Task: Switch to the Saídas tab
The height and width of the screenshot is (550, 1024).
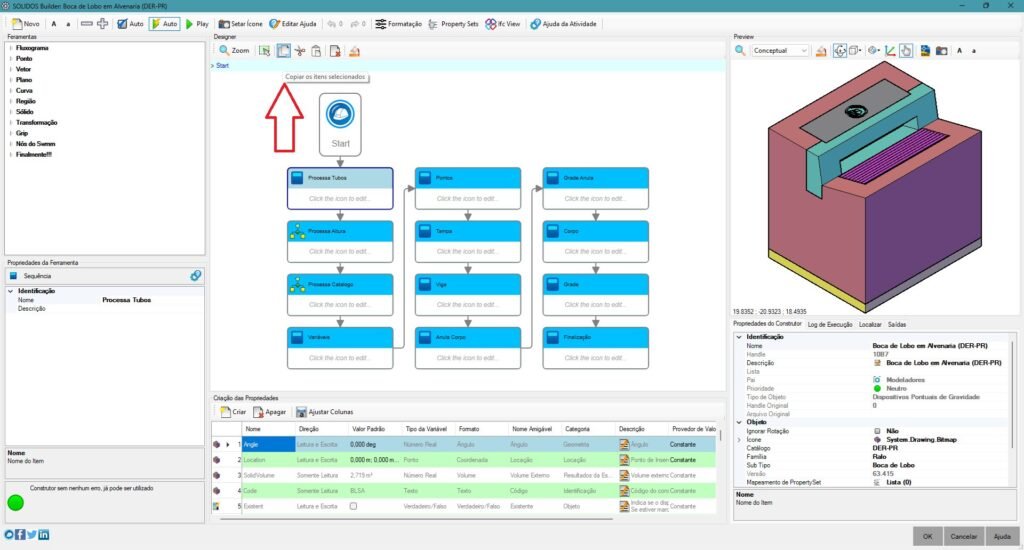Action: (897, 324)
